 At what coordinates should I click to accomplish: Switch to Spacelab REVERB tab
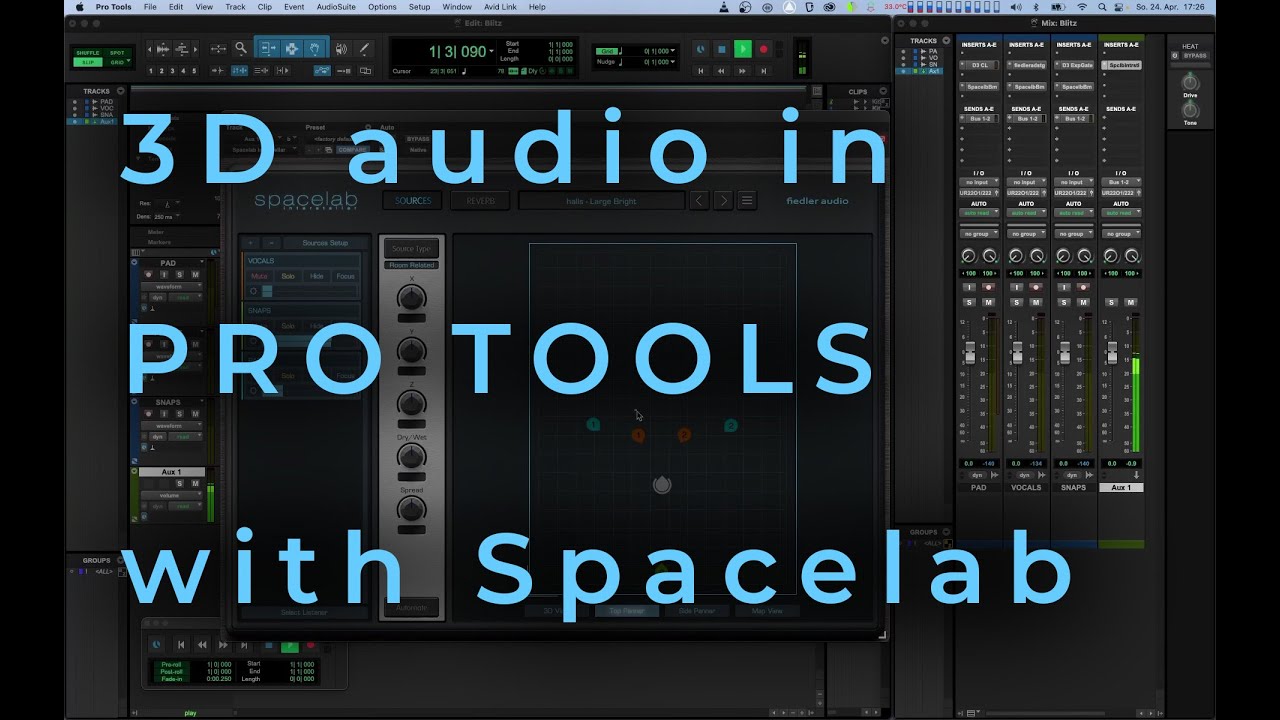pyautogui.click(x=480, y=201)
